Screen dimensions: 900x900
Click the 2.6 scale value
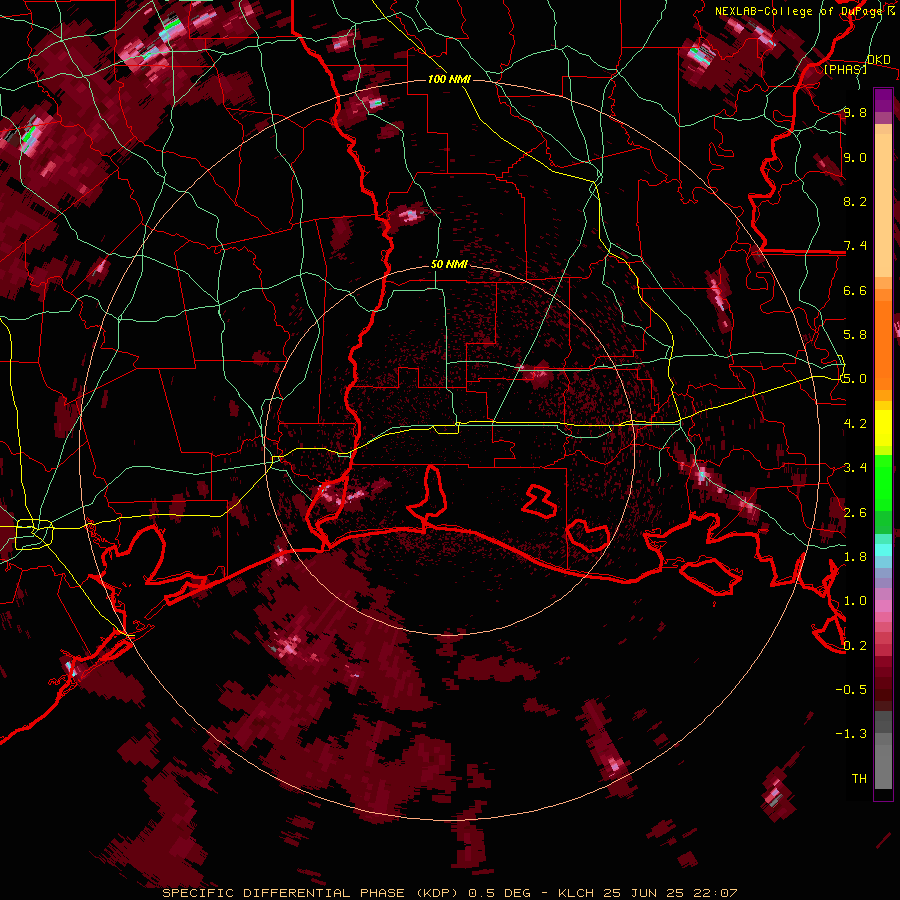[855, 513]
